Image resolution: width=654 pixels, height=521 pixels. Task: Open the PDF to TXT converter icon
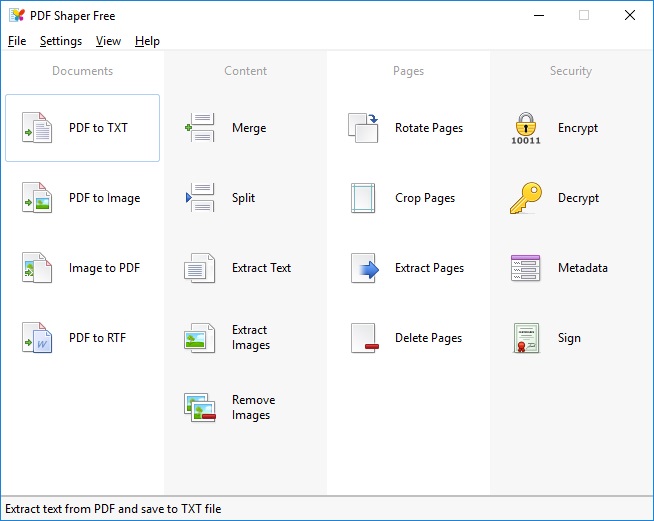[37, 128]
